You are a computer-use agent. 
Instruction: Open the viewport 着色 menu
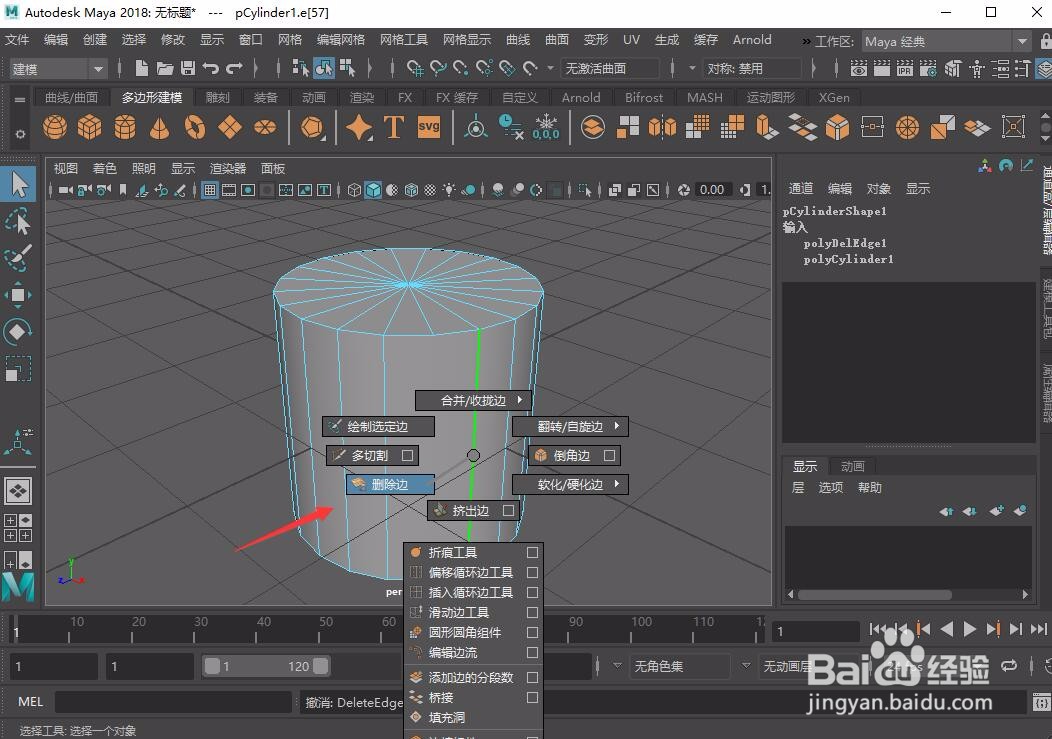(x=105, y=168)
